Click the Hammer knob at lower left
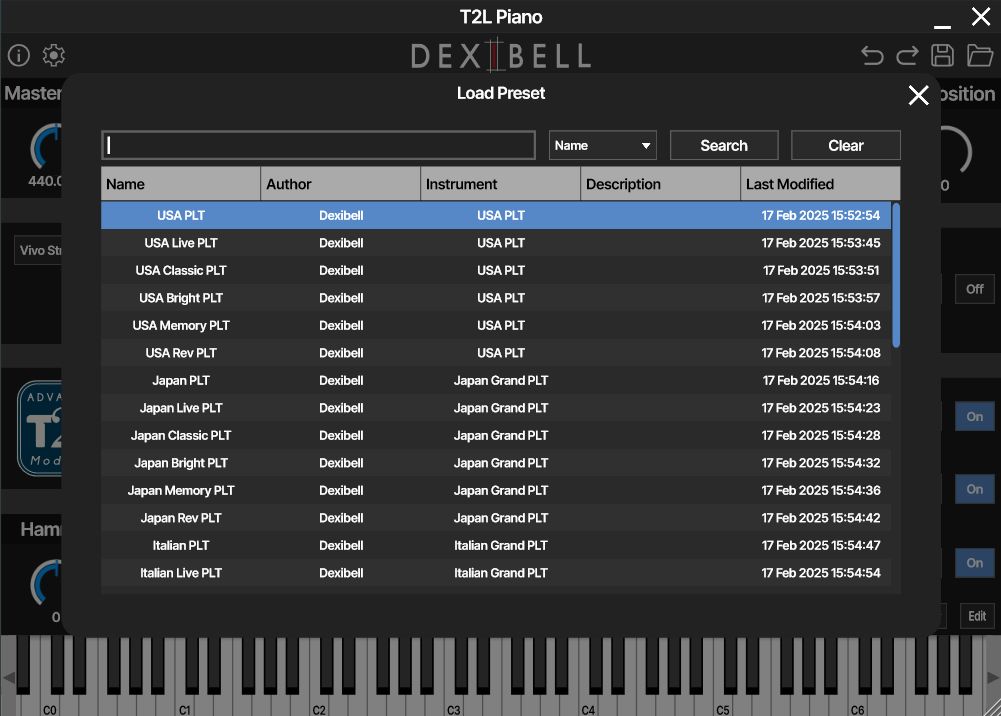This screenshot has height=716, width=1001. point(47,582)
